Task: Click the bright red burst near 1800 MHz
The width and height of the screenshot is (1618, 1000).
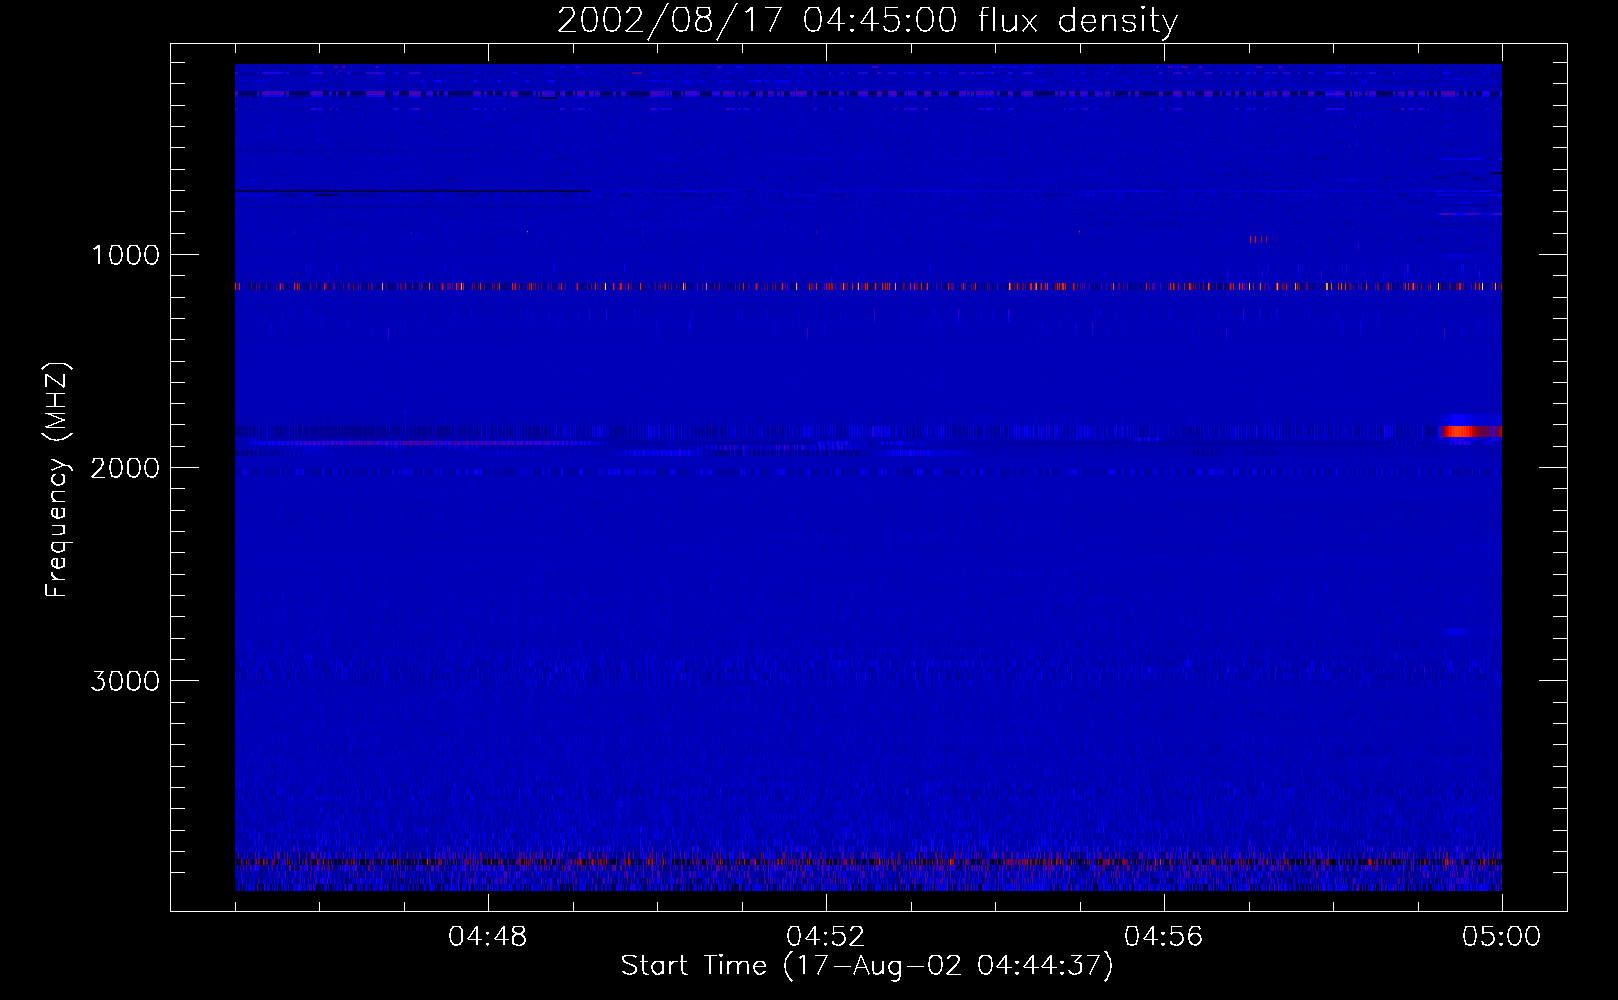Action: [x=1471, y=431]
